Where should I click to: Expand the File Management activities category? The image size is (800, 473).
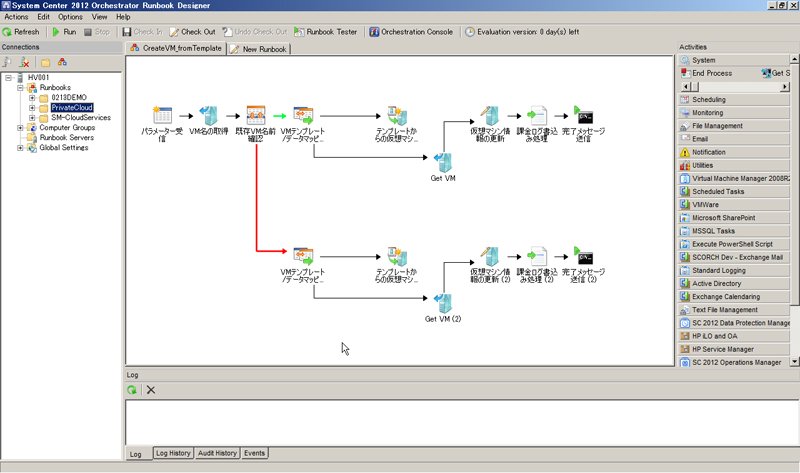(734, 126)
